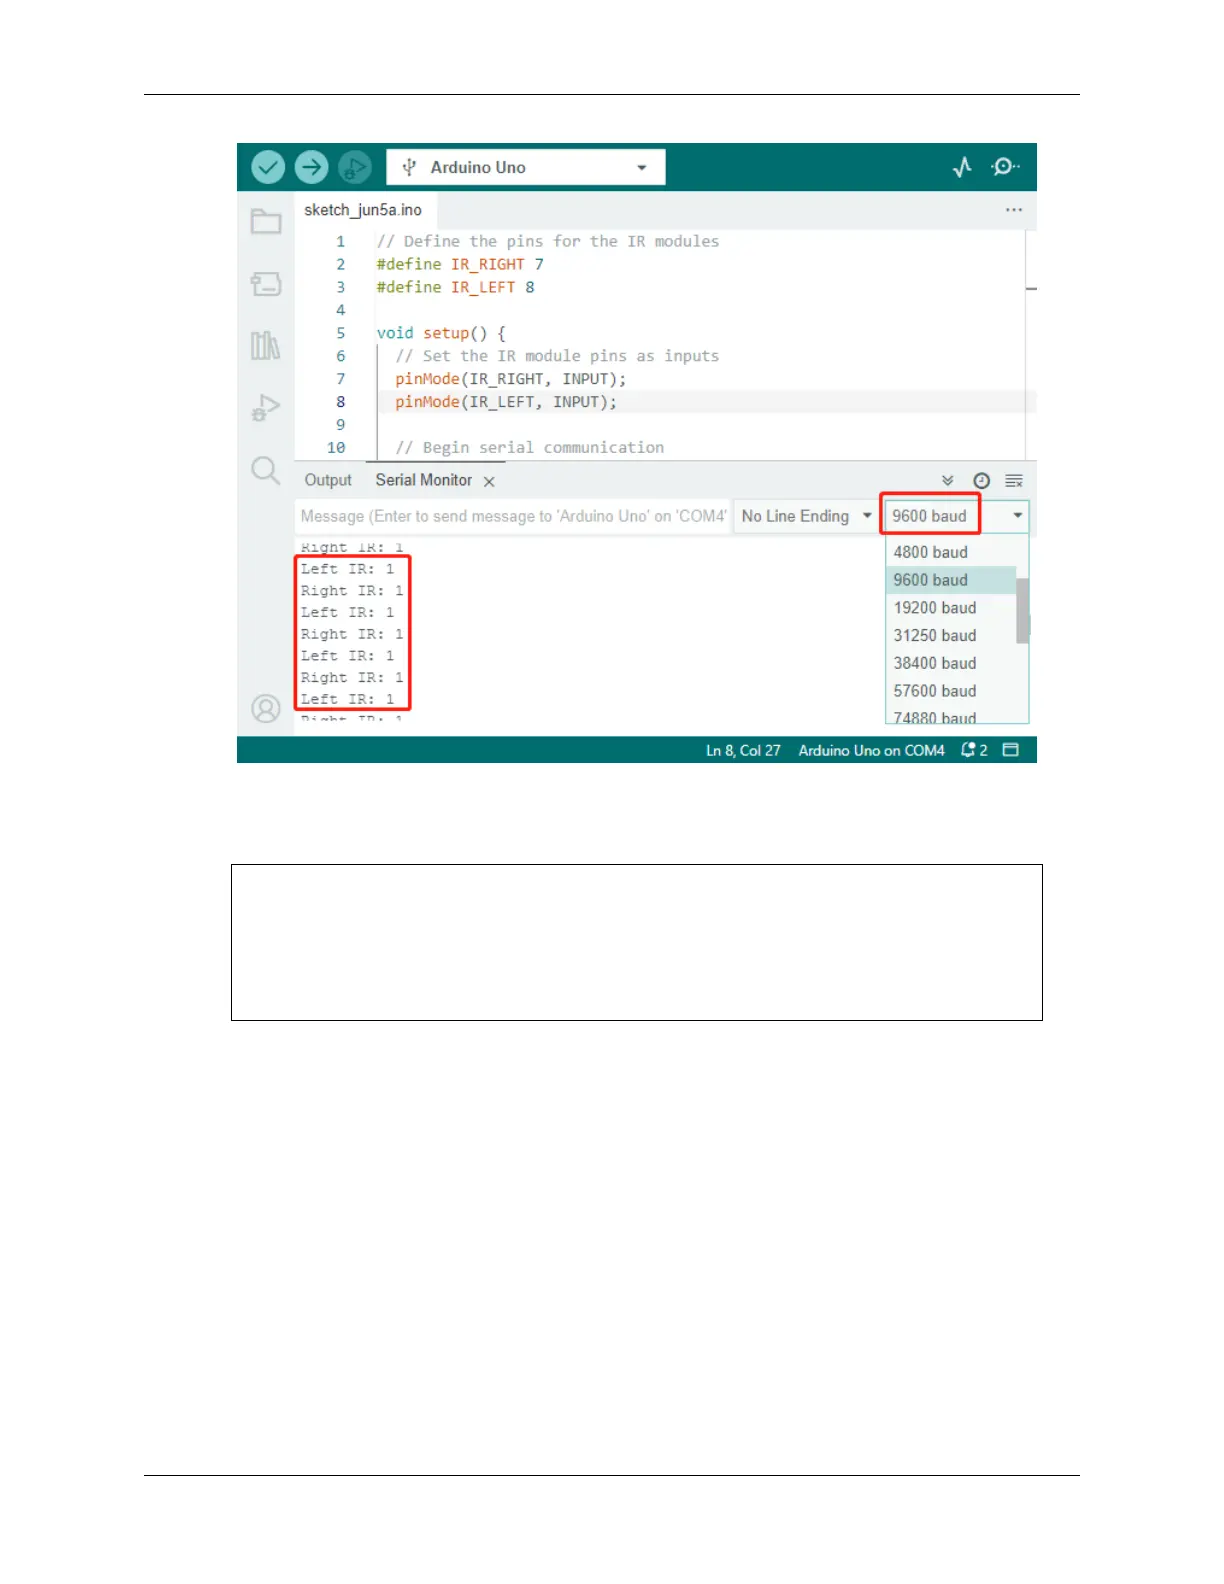This screenshot has height=1584, width=1224.
Task: Open the 9600 baud rate dropdown
Action: (x=957, y=516)
